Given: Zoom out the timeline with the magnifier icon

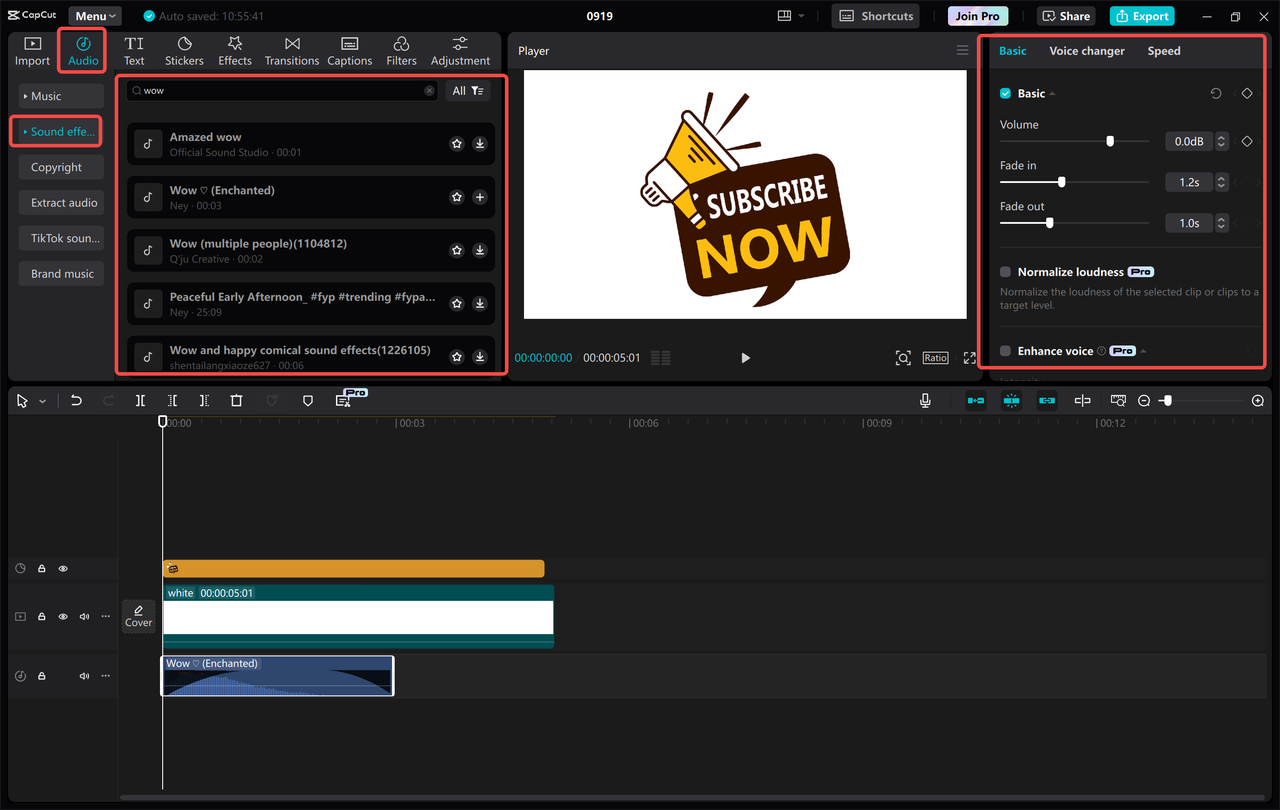Looking at the screenshot, I should click(1143, 400).
